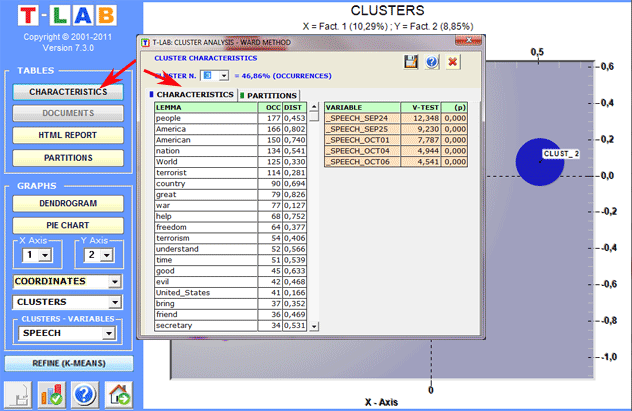This screenshot has height=411, width=632.
Task: Click the bar chart icon with green check
Action: coord(50,394)
